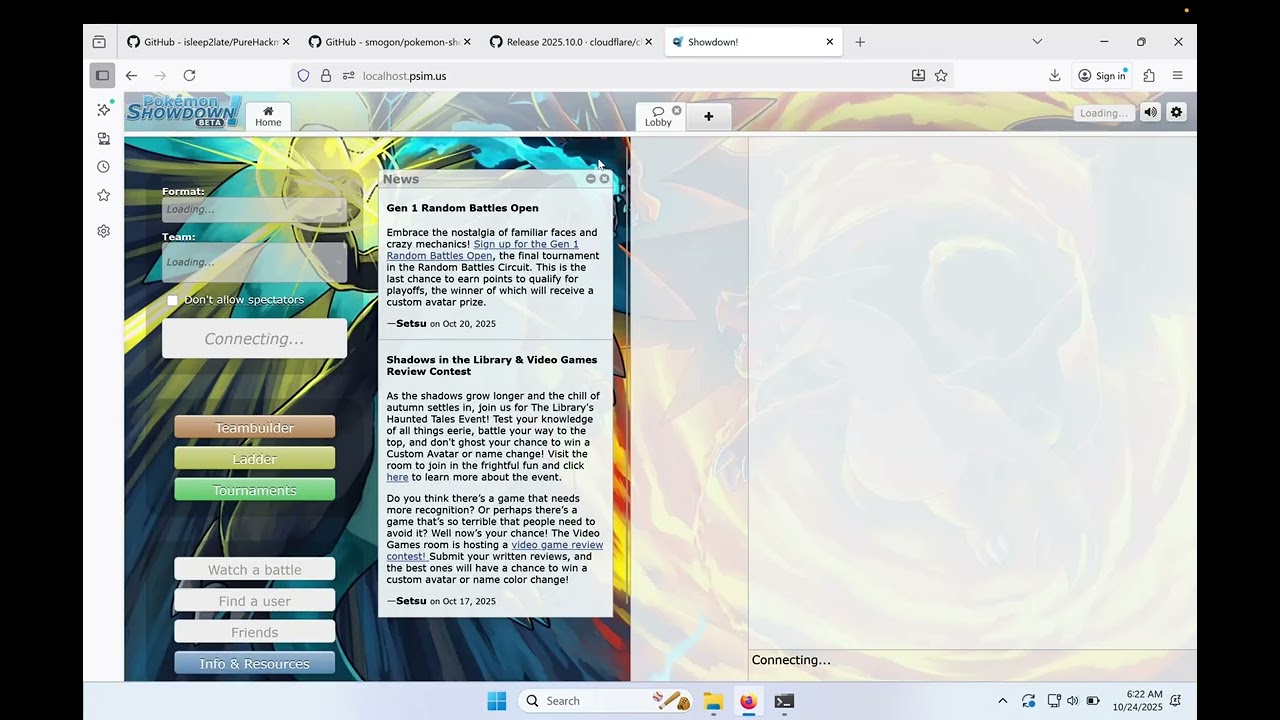Open sidebar customize gear icon

coord(103,231)
